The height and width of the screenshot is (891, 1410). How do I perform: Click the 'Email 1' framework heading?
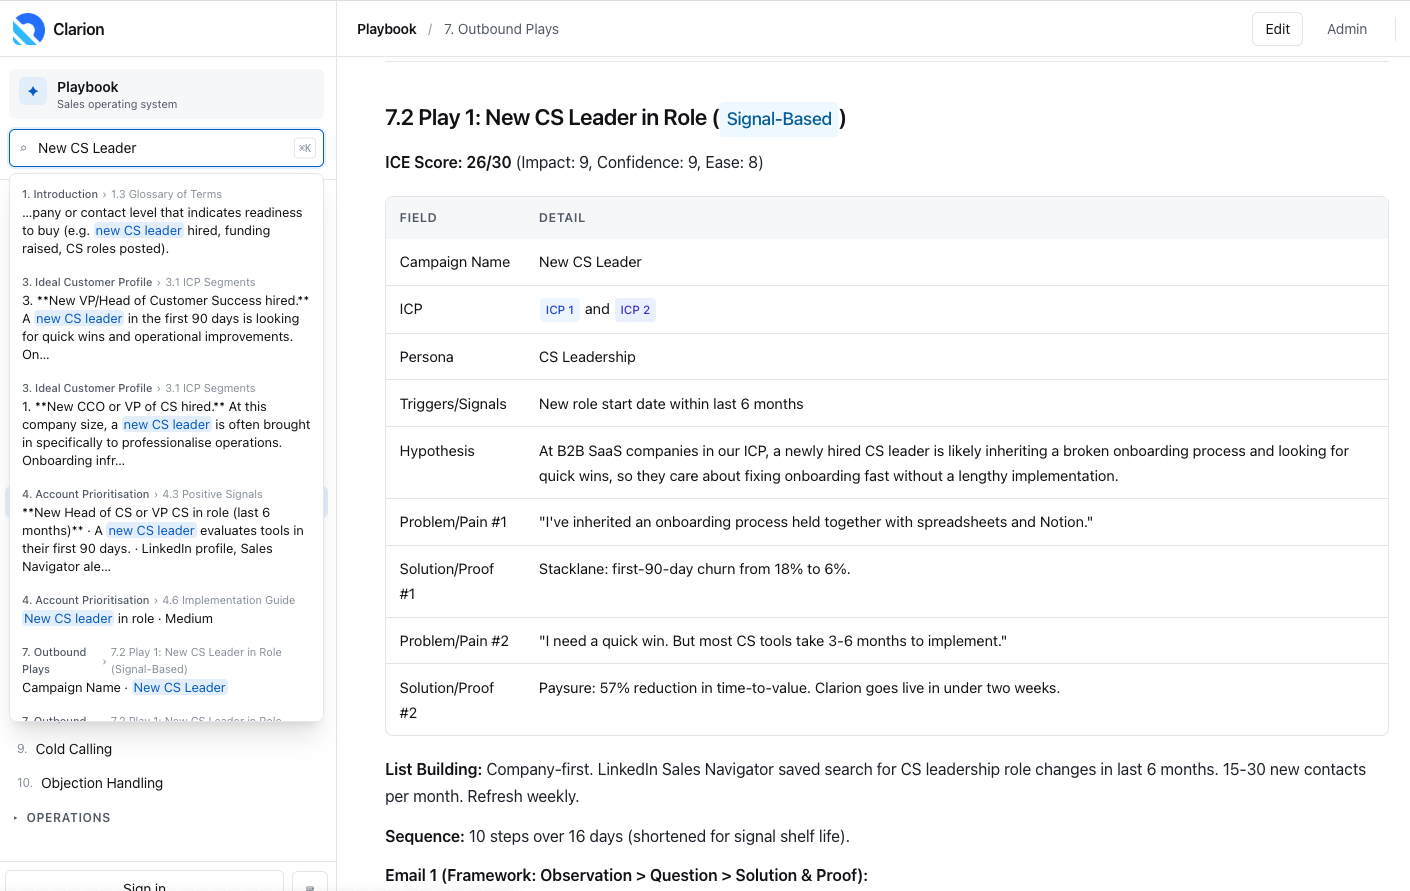(x=626, y=875)
